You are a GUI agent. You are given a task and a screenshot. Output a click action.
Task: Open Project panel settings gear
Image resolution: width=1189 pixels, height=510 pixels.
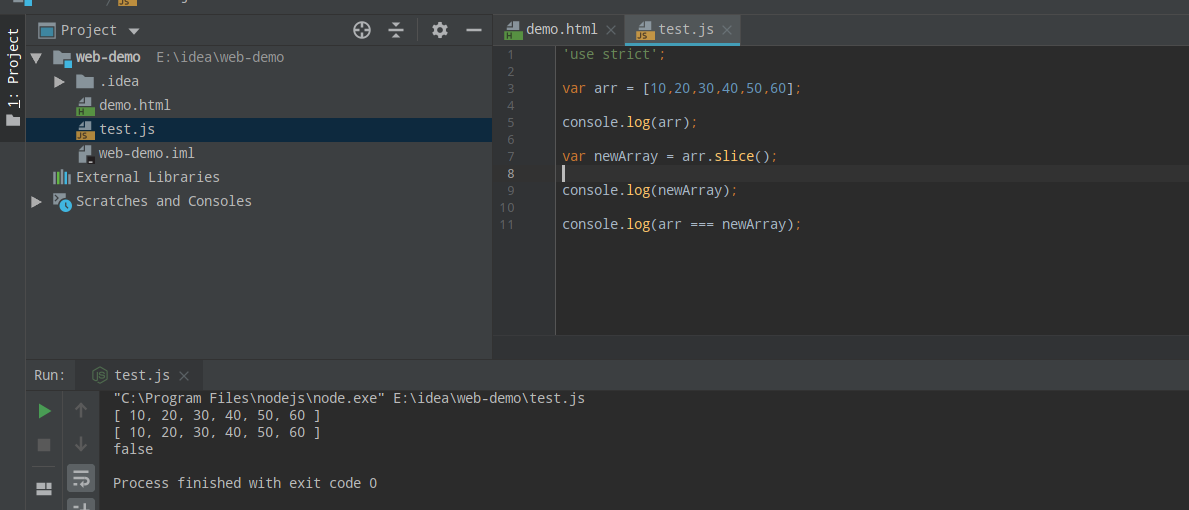pyautogui.click(x=440, y=30)
